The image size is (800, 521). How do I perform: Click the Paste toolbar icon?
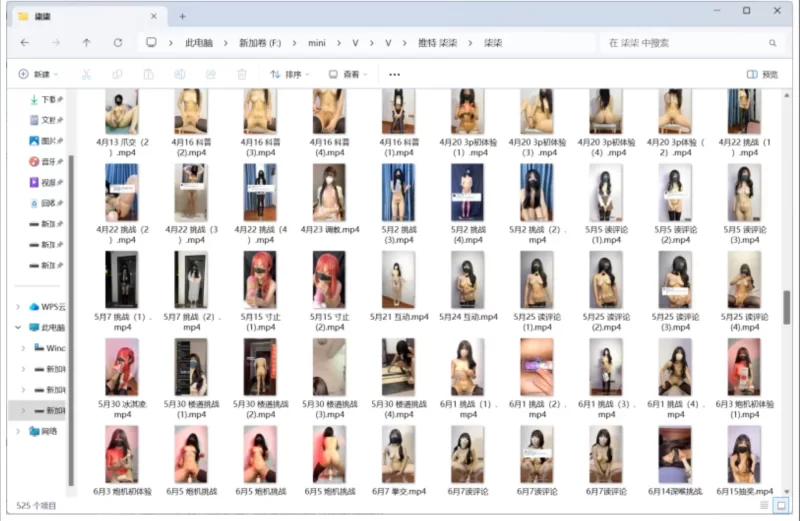(148, 75)
